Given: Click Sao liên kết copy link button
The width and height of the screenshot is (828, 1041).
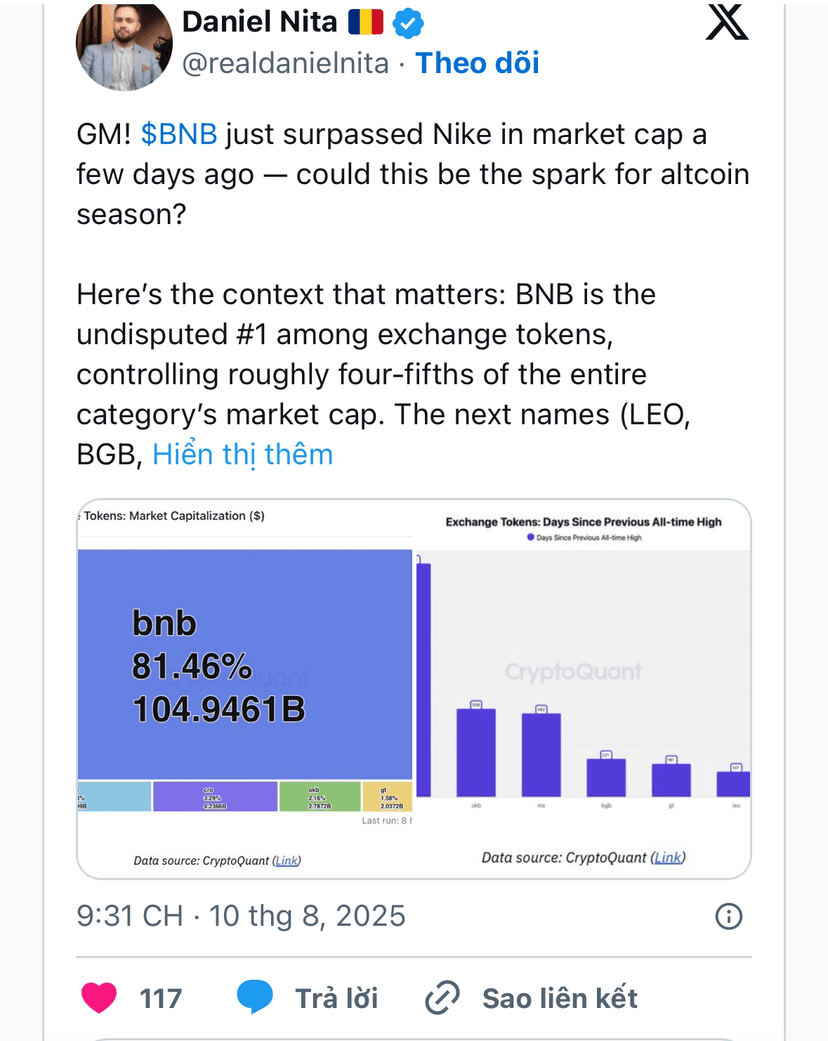Looking at the screenshot, I should point(559,998).
